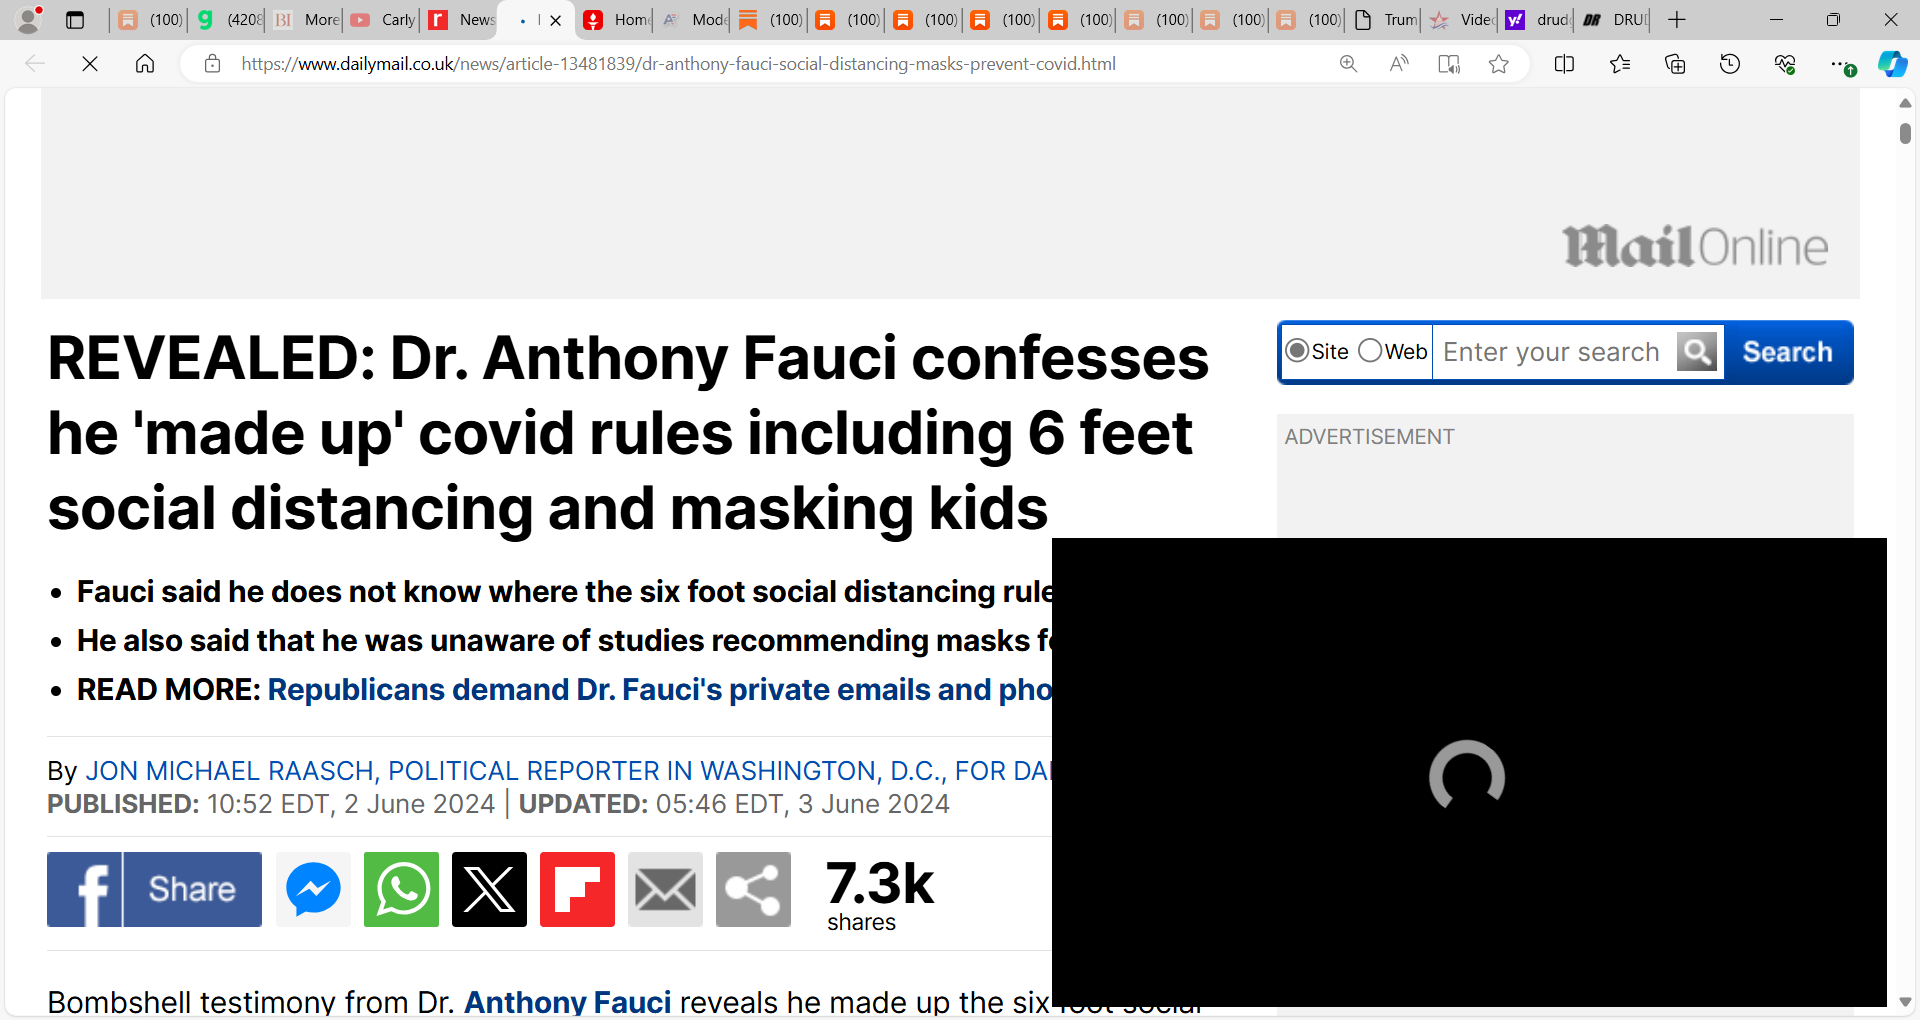Open generic share options icon
Image resolution: width=1920 pixels, height=1020 pixels.
[753, 889]
